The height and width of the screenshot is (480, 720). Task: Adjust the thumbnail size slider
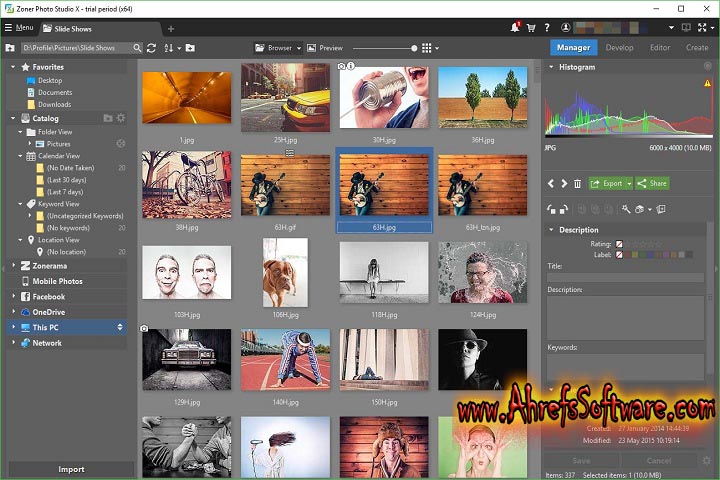414,48
